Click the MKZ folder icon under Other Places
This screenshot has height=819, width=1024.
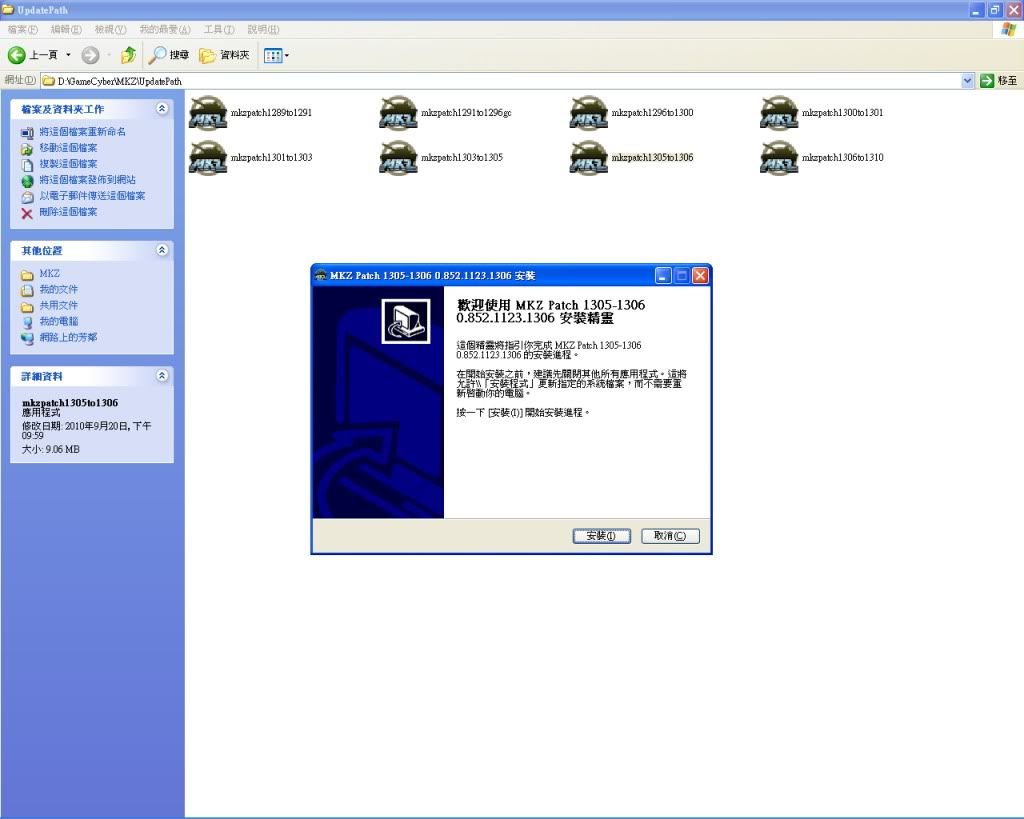tap(27, 274)
